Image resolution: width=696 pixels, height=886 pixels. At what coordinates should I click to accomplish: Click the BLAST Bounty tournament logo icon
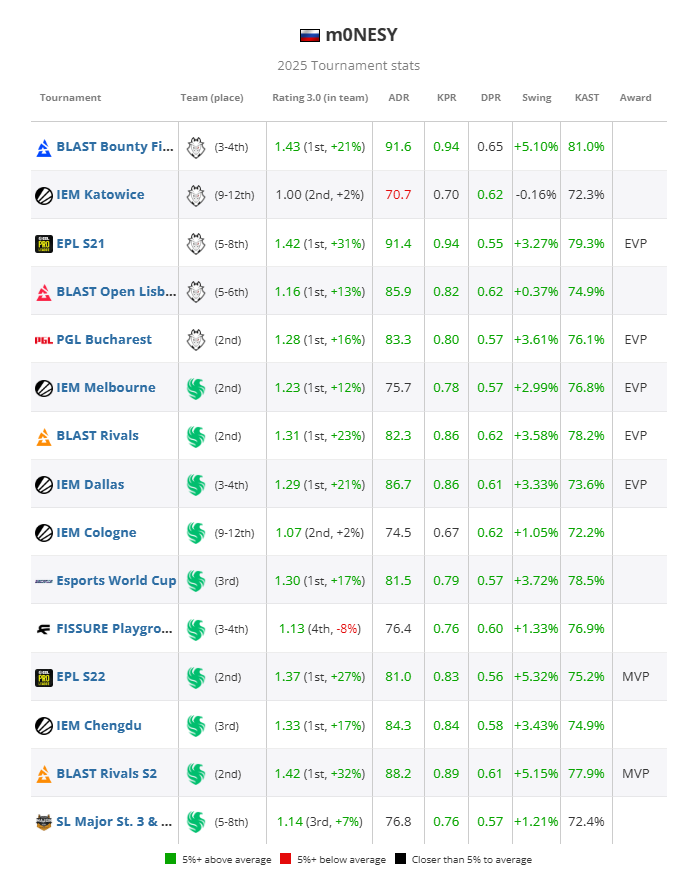[44, 147]
